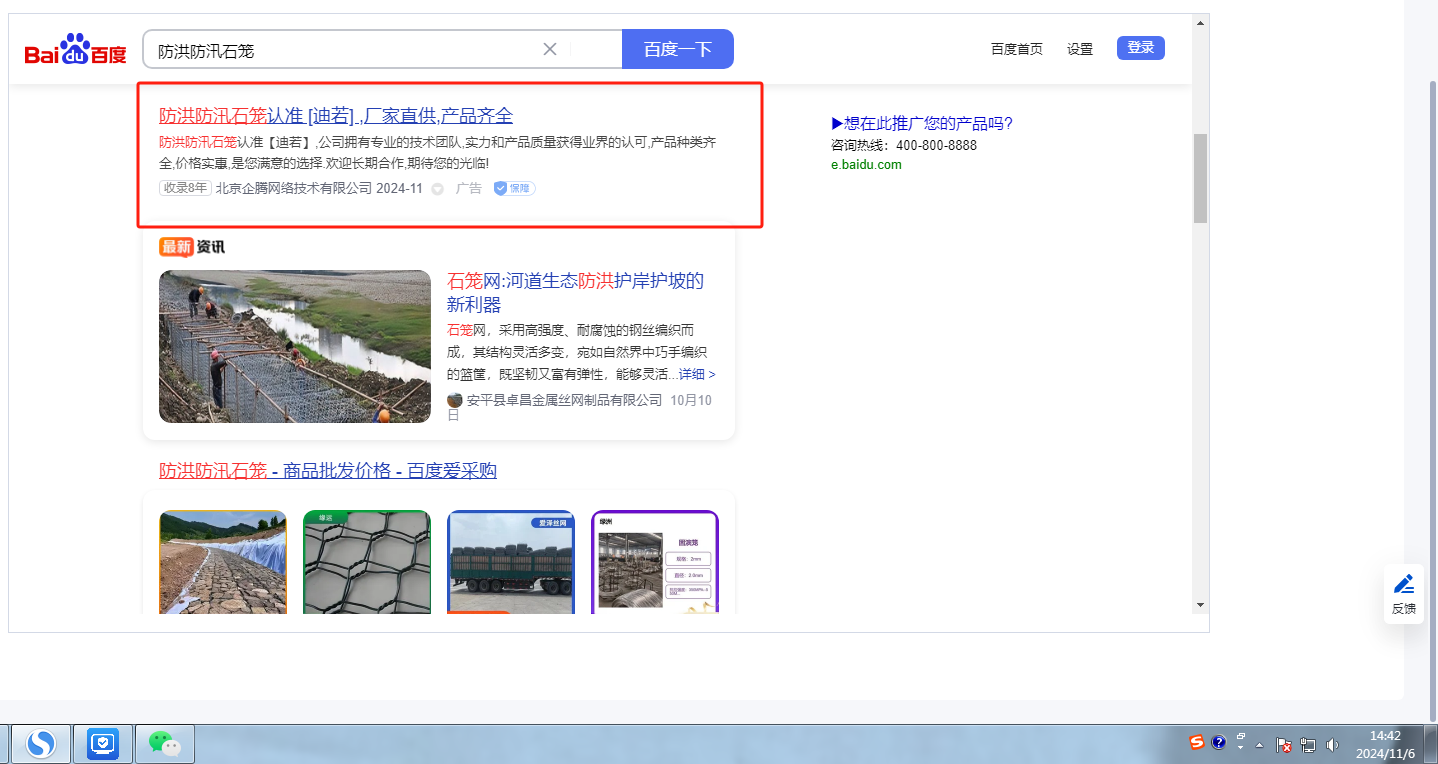This screenshot has width=1438, height=764.
Task: Click the 登录 login button
Action: (1140, 48)
